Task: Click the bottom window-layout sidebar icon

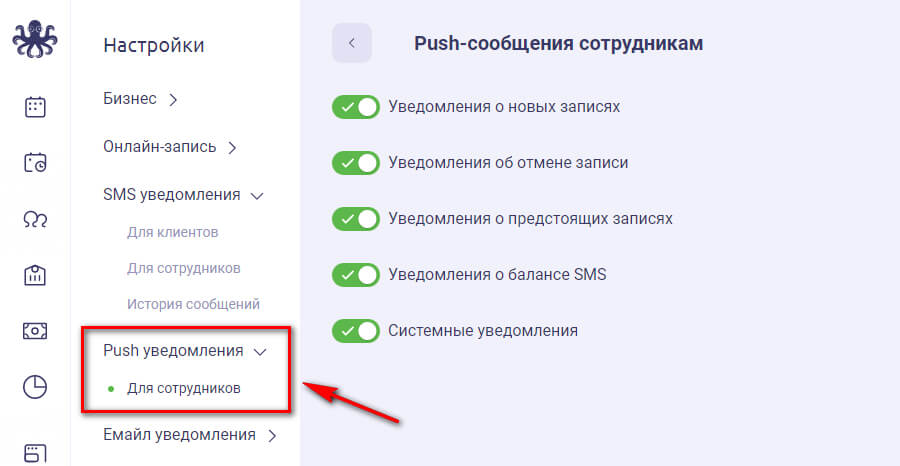Action: click(35, 451)
